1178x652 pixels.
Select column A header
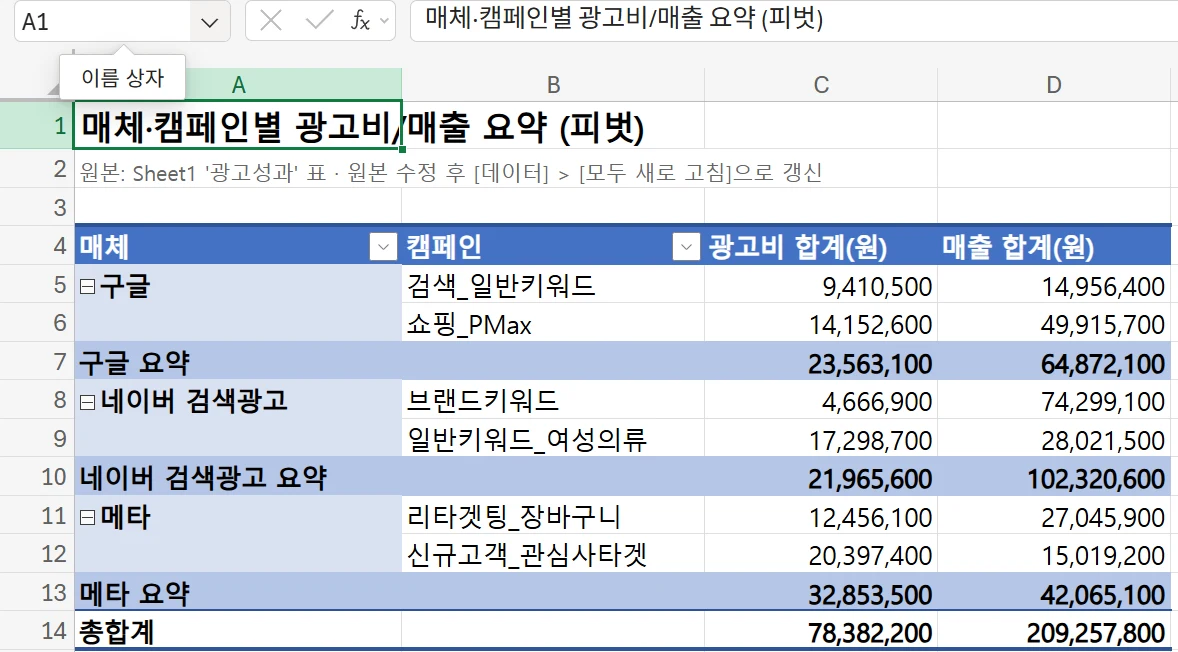click(238, 85)
